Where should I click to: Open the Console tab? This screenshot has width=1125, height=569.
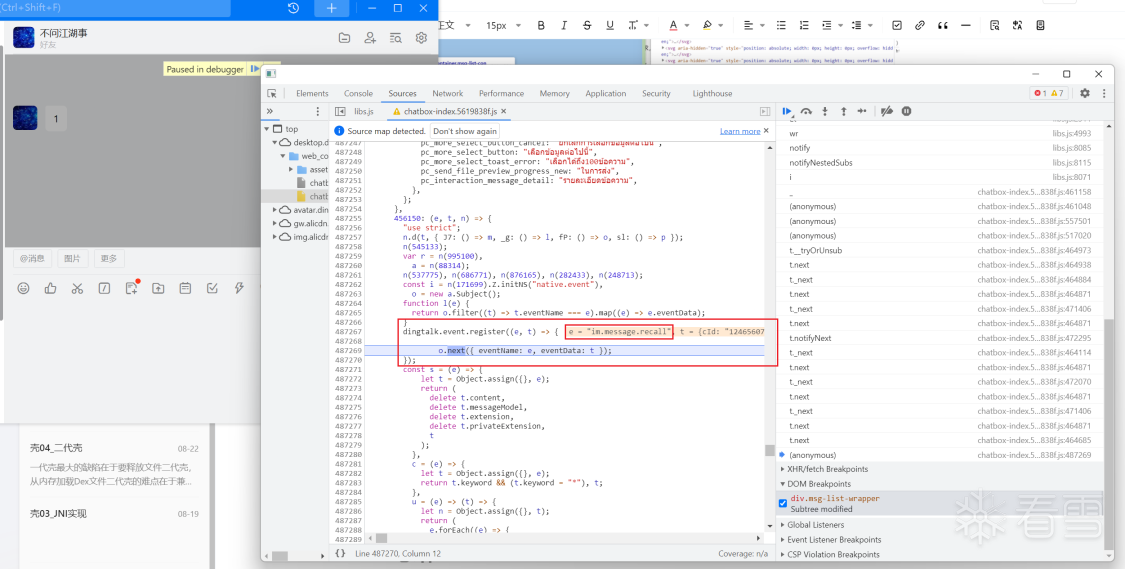click(x=358, y=93)
